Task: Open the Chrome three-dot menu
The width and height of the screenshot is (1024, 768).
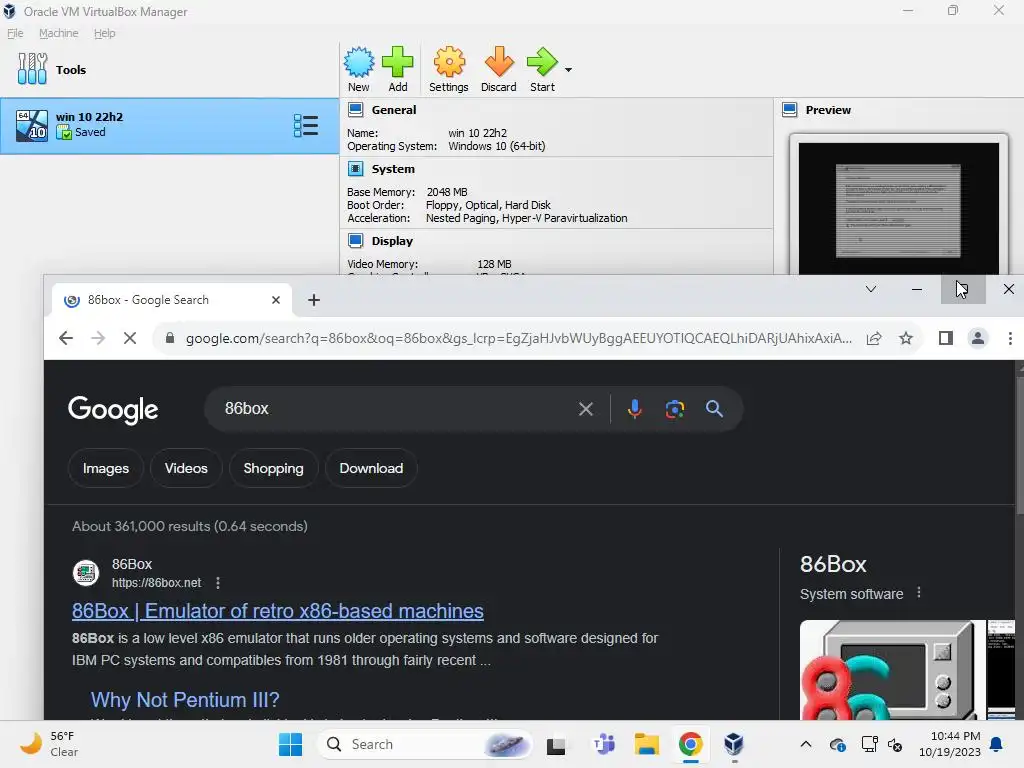Action: pyautogui.click(x=1010, y=338)
